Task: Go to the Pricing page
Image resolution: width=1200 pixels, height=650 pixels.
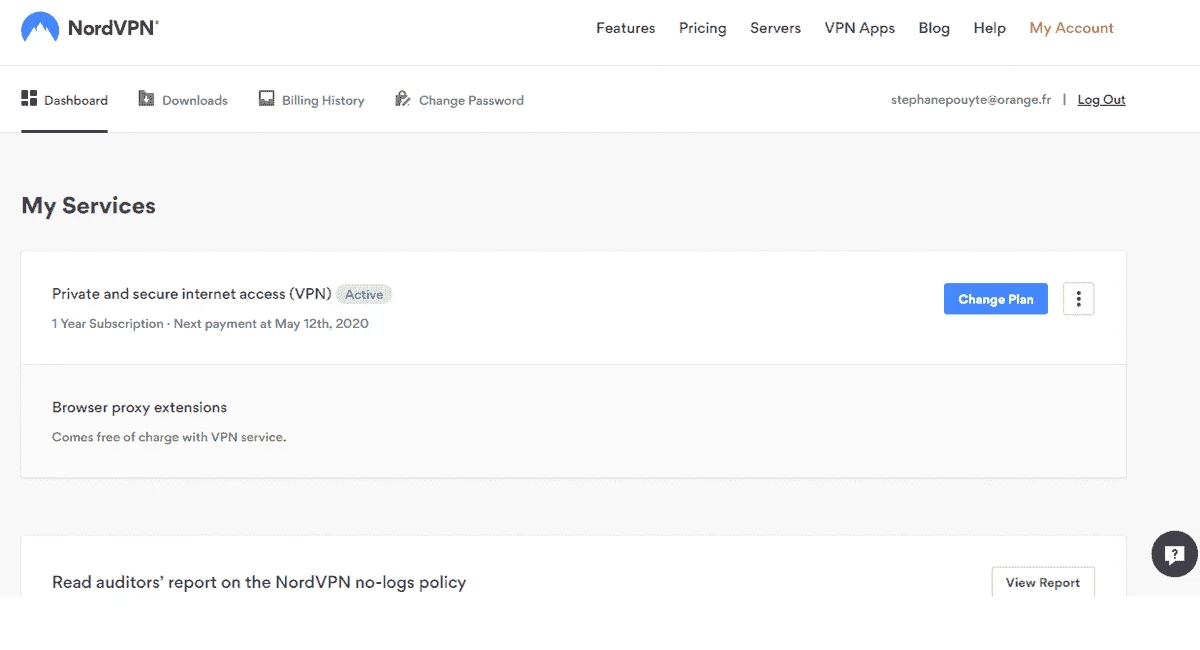Action: 703,28
